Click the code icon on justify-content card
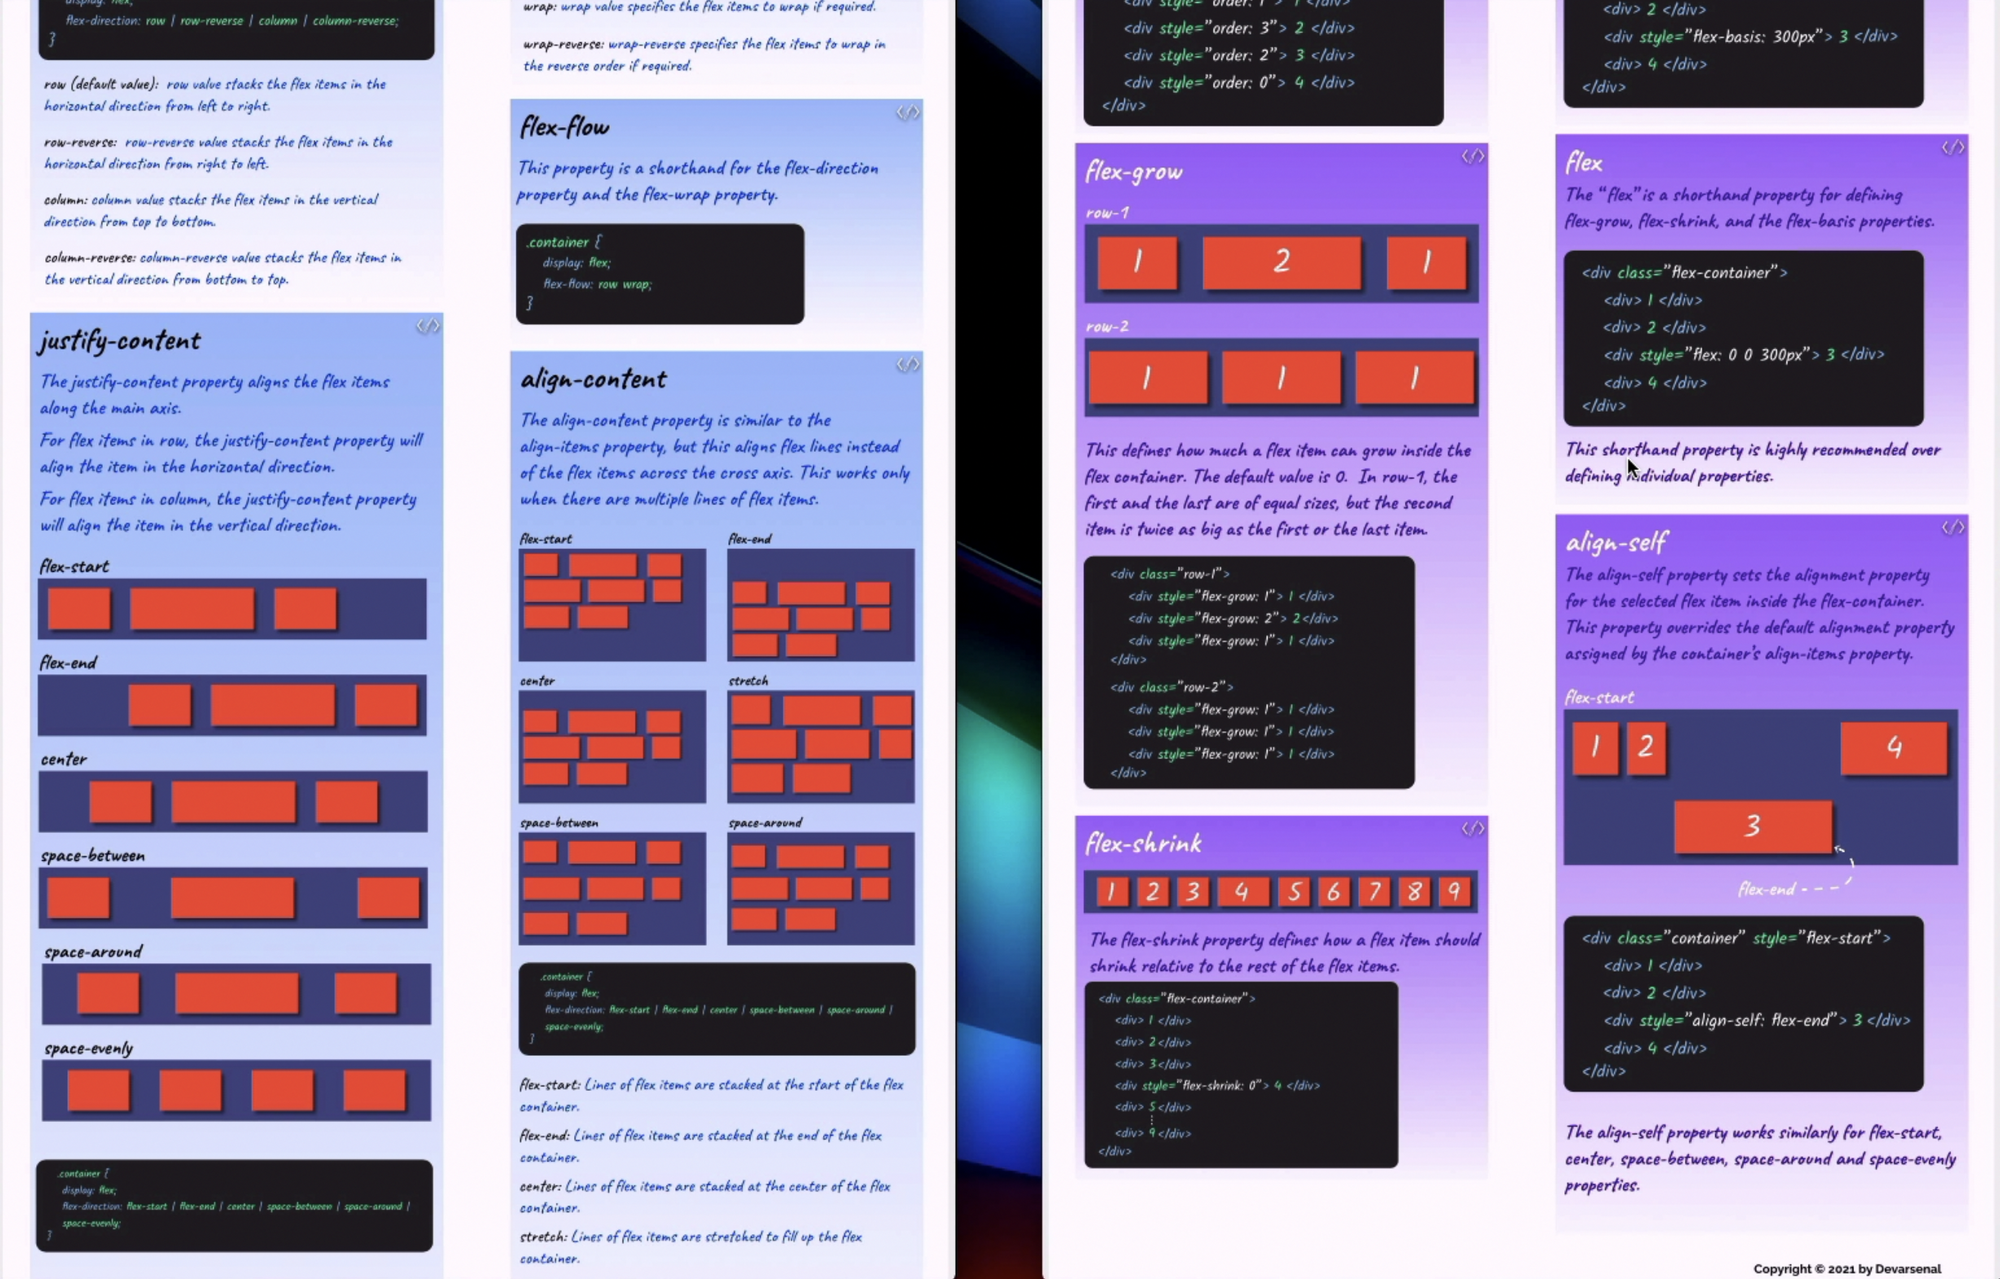The height and width of the screenshot is (1279, 2000). point(427,326)
